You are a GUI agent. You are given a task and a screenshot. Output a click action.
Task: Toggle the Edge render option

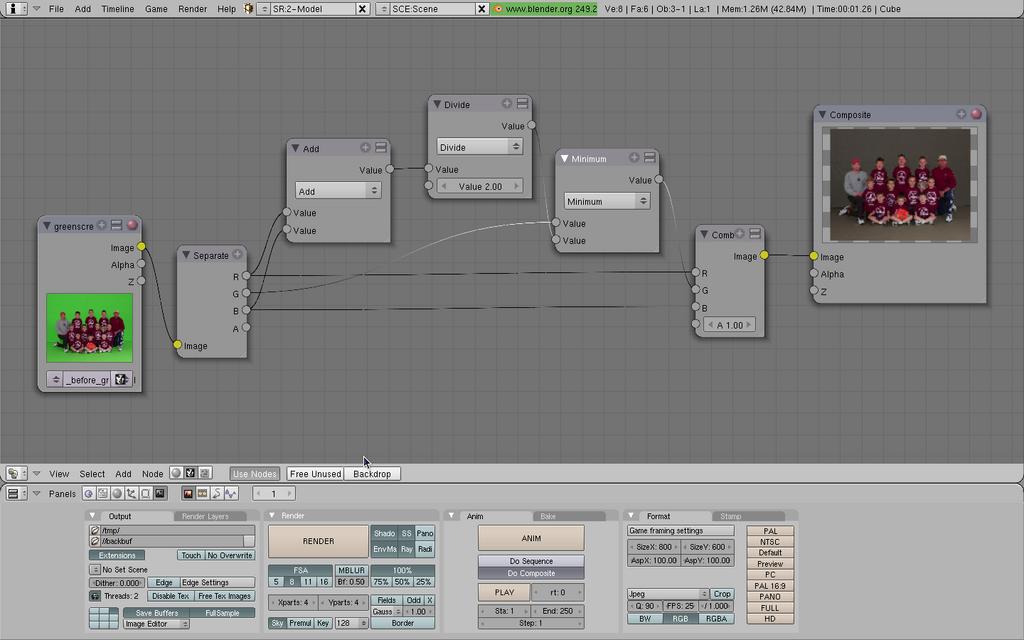(164, 583)
